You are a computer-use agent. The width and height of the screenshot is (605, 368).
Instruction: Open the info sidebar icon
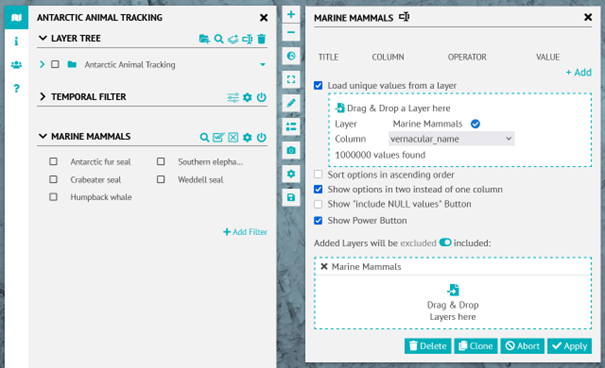(x=16, y=41)
